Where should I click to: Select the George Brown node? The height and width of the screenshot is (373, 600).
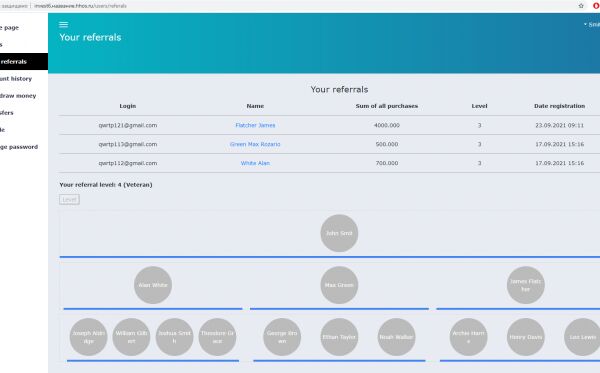(x=282, y=337)
